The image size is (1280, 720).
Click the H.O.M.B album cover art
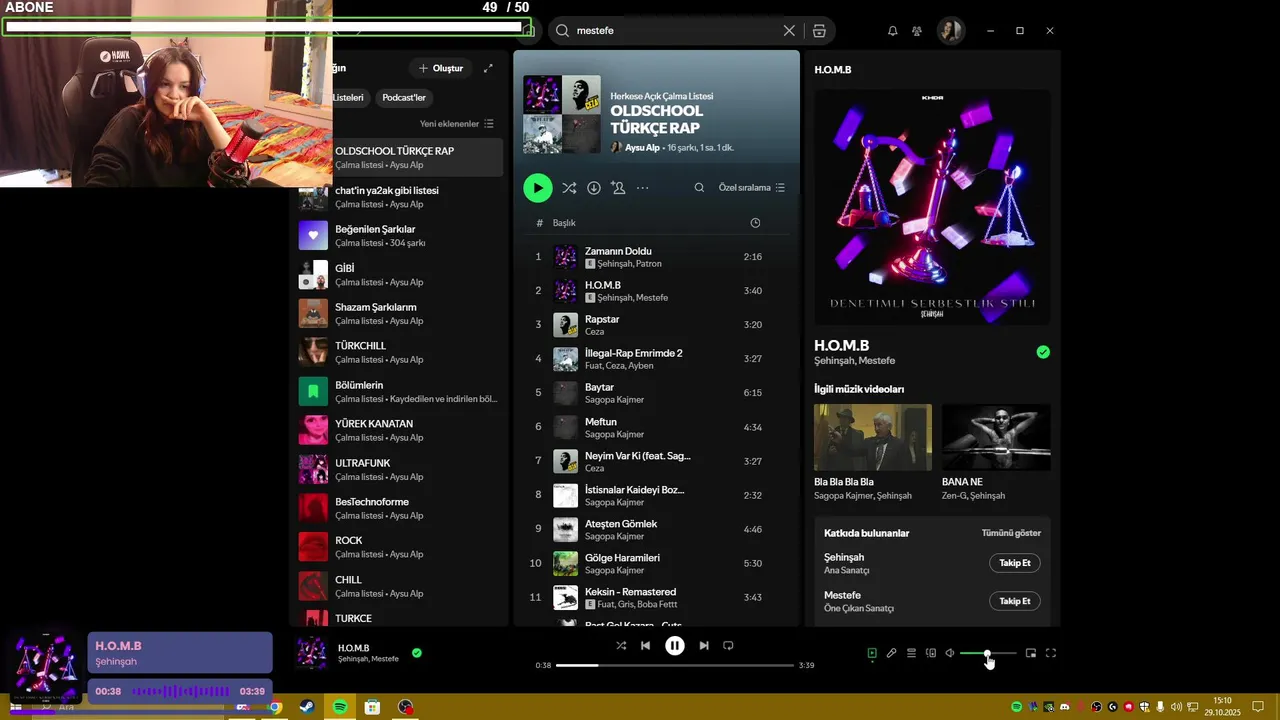click(932, 207)
